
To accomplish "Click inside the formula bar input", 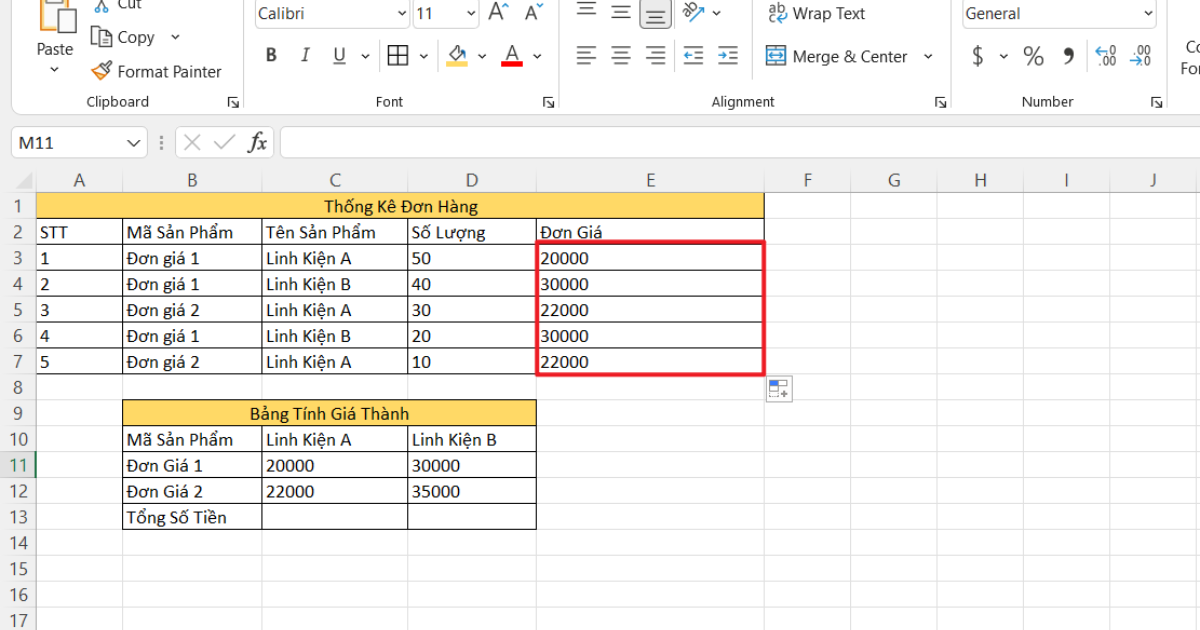I will click(740, 143).
